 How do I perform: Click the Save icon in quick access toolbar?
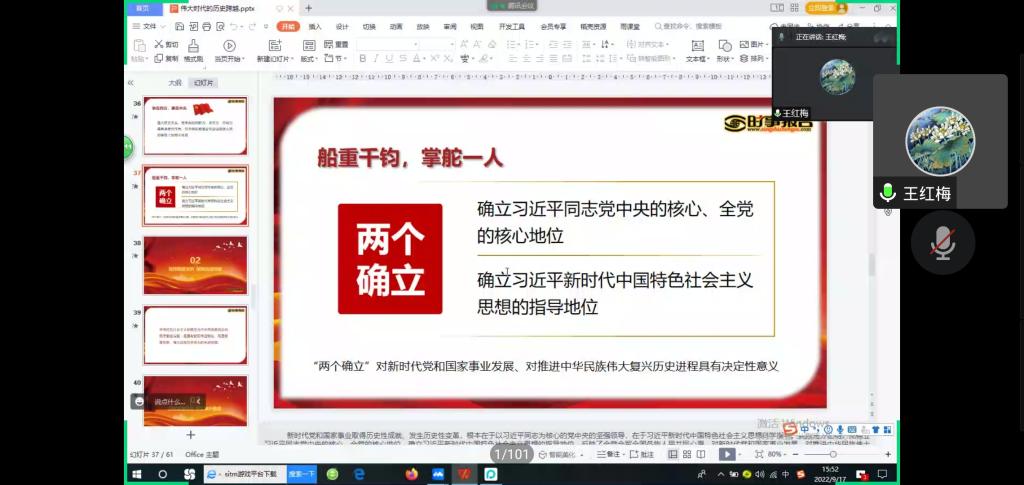pyautogui.click(x=179, y=26)
